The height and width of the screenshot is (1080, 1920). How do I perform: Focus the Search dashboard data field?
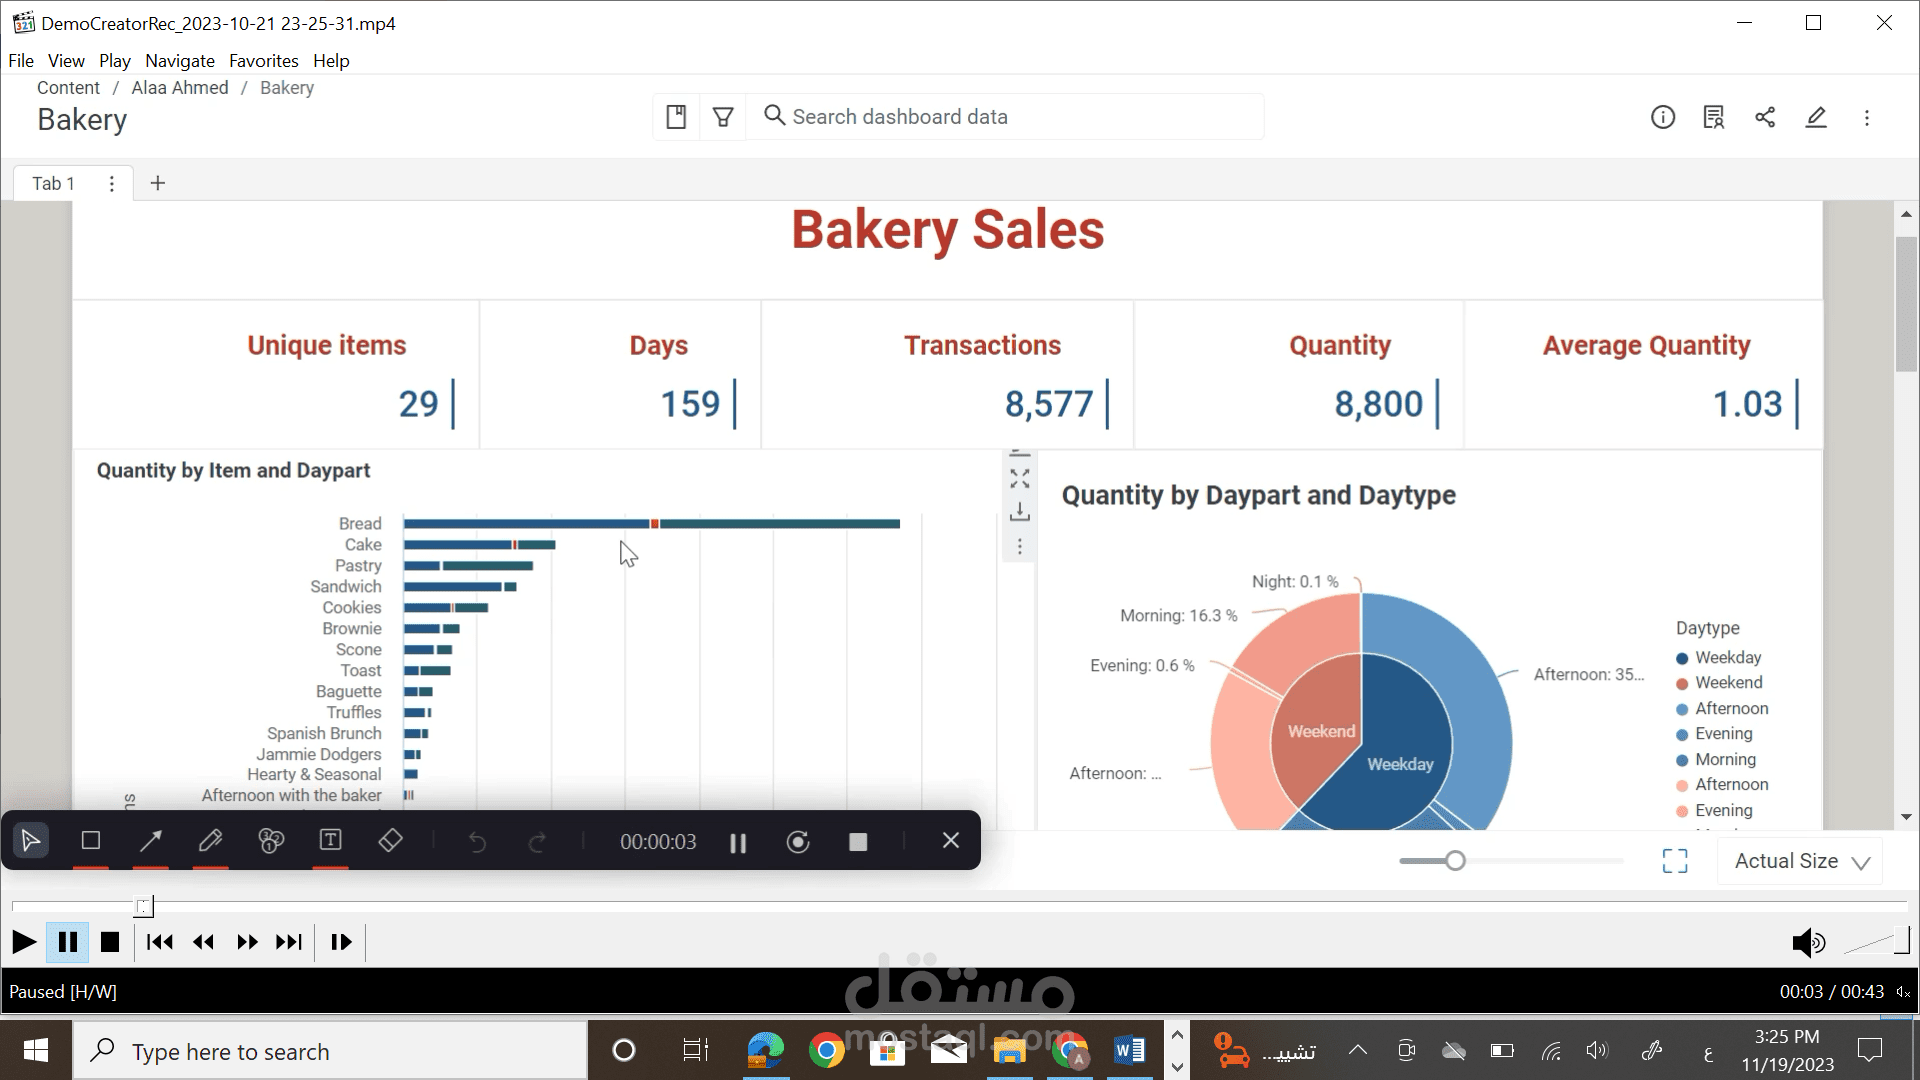(1006, 117)
